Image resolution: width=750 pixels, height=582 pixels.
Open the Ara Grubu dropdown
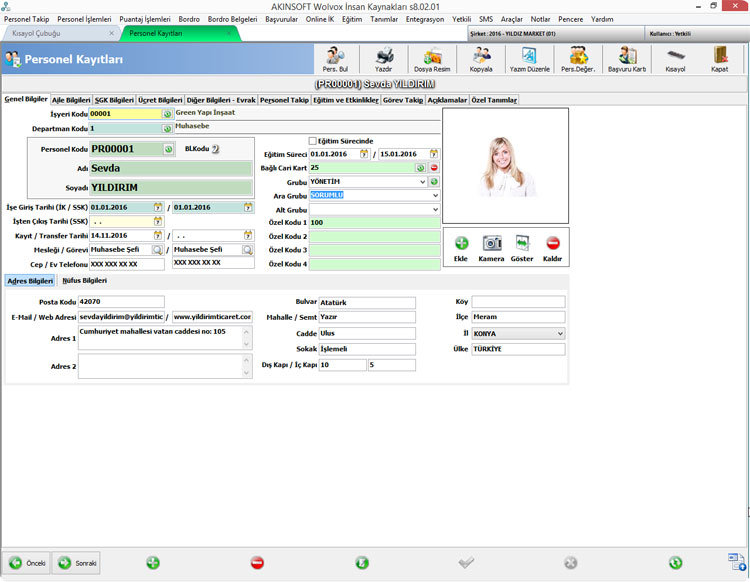[x=435, y=196]
